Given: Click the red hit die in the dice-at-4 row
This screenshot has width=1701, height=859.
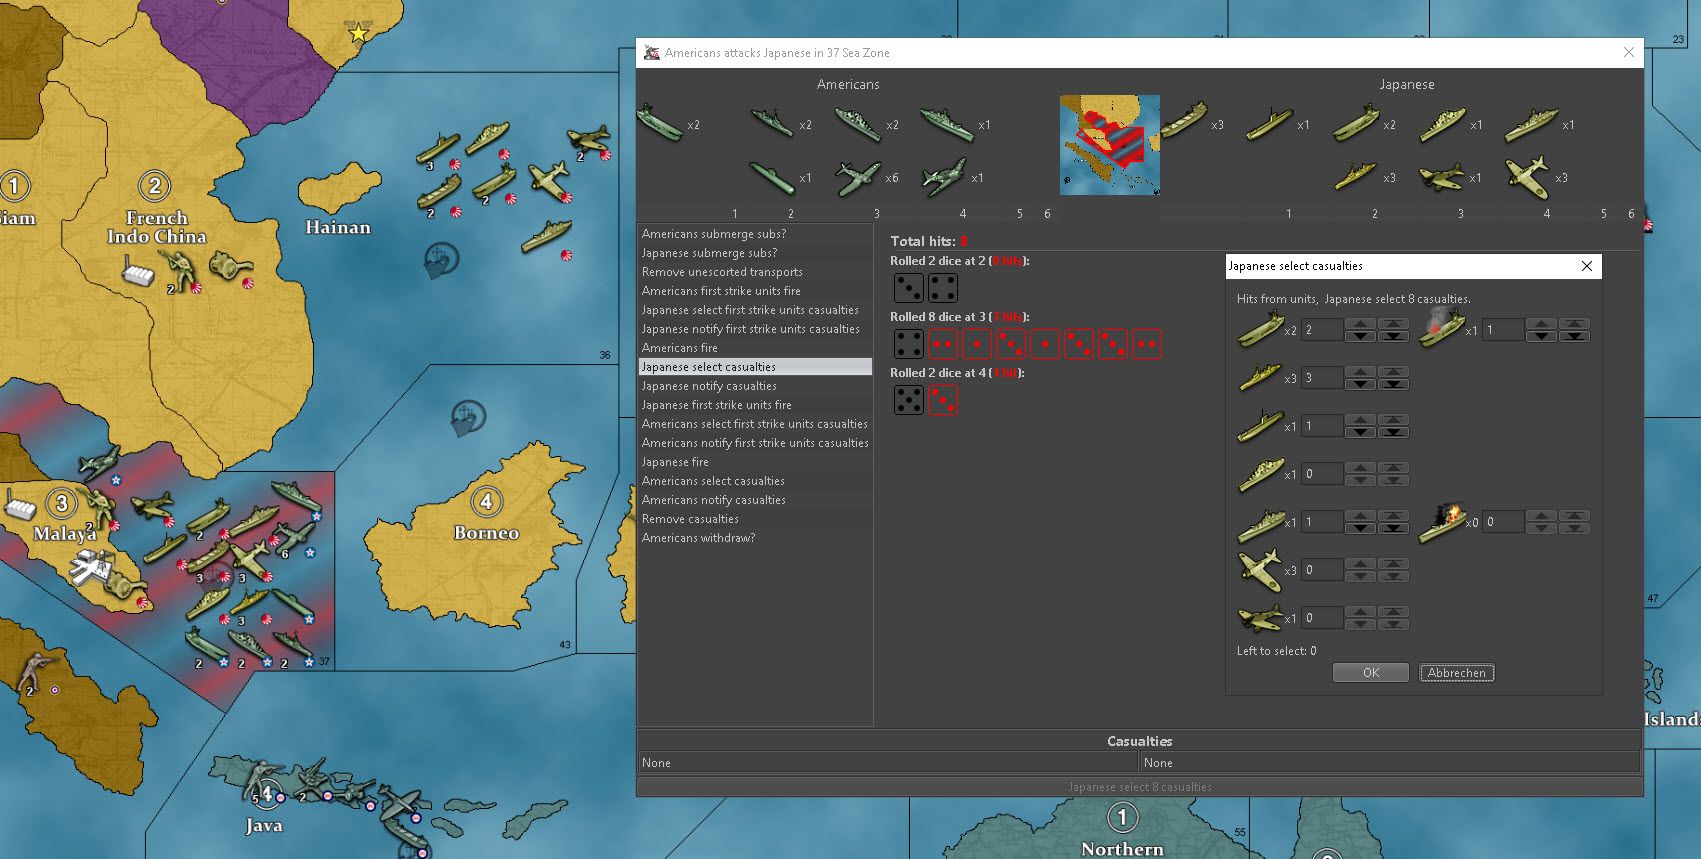Looking at the screenshot, I should pyautogui.click(x=942, y=400).
